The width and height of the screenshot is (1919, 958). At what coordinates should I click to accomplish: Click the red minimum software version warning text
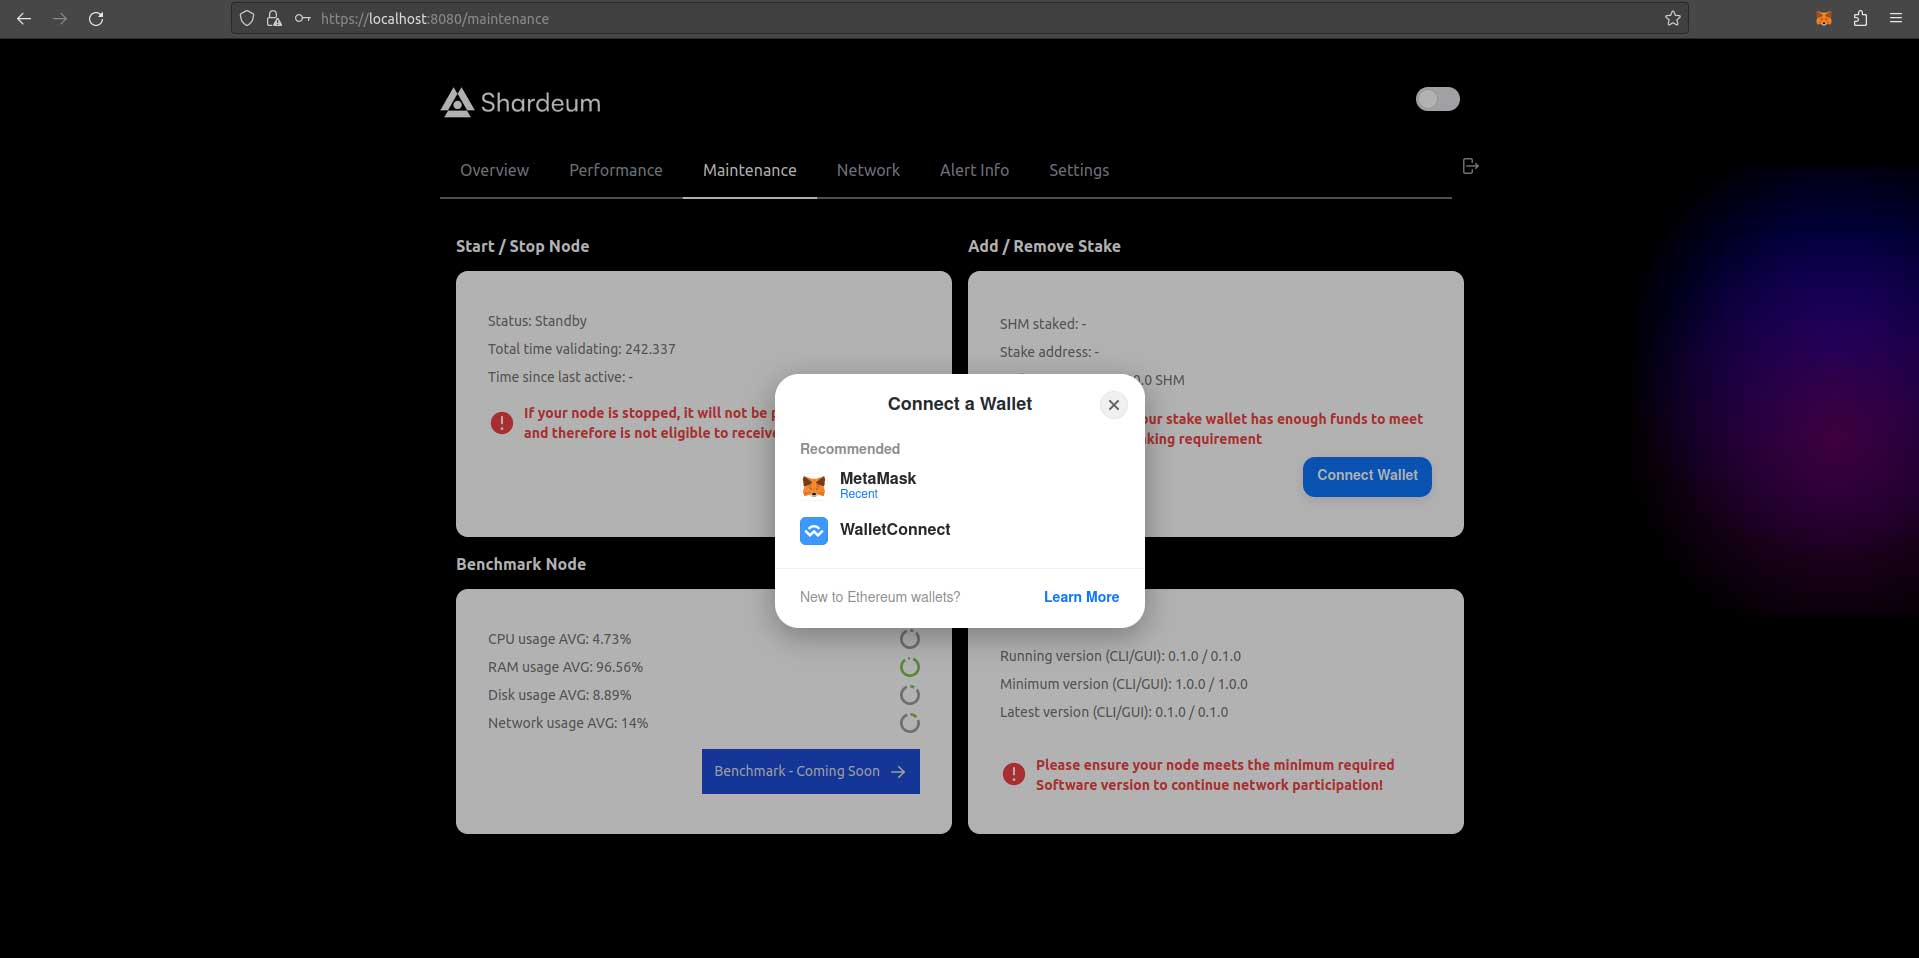pos(1215,775)
